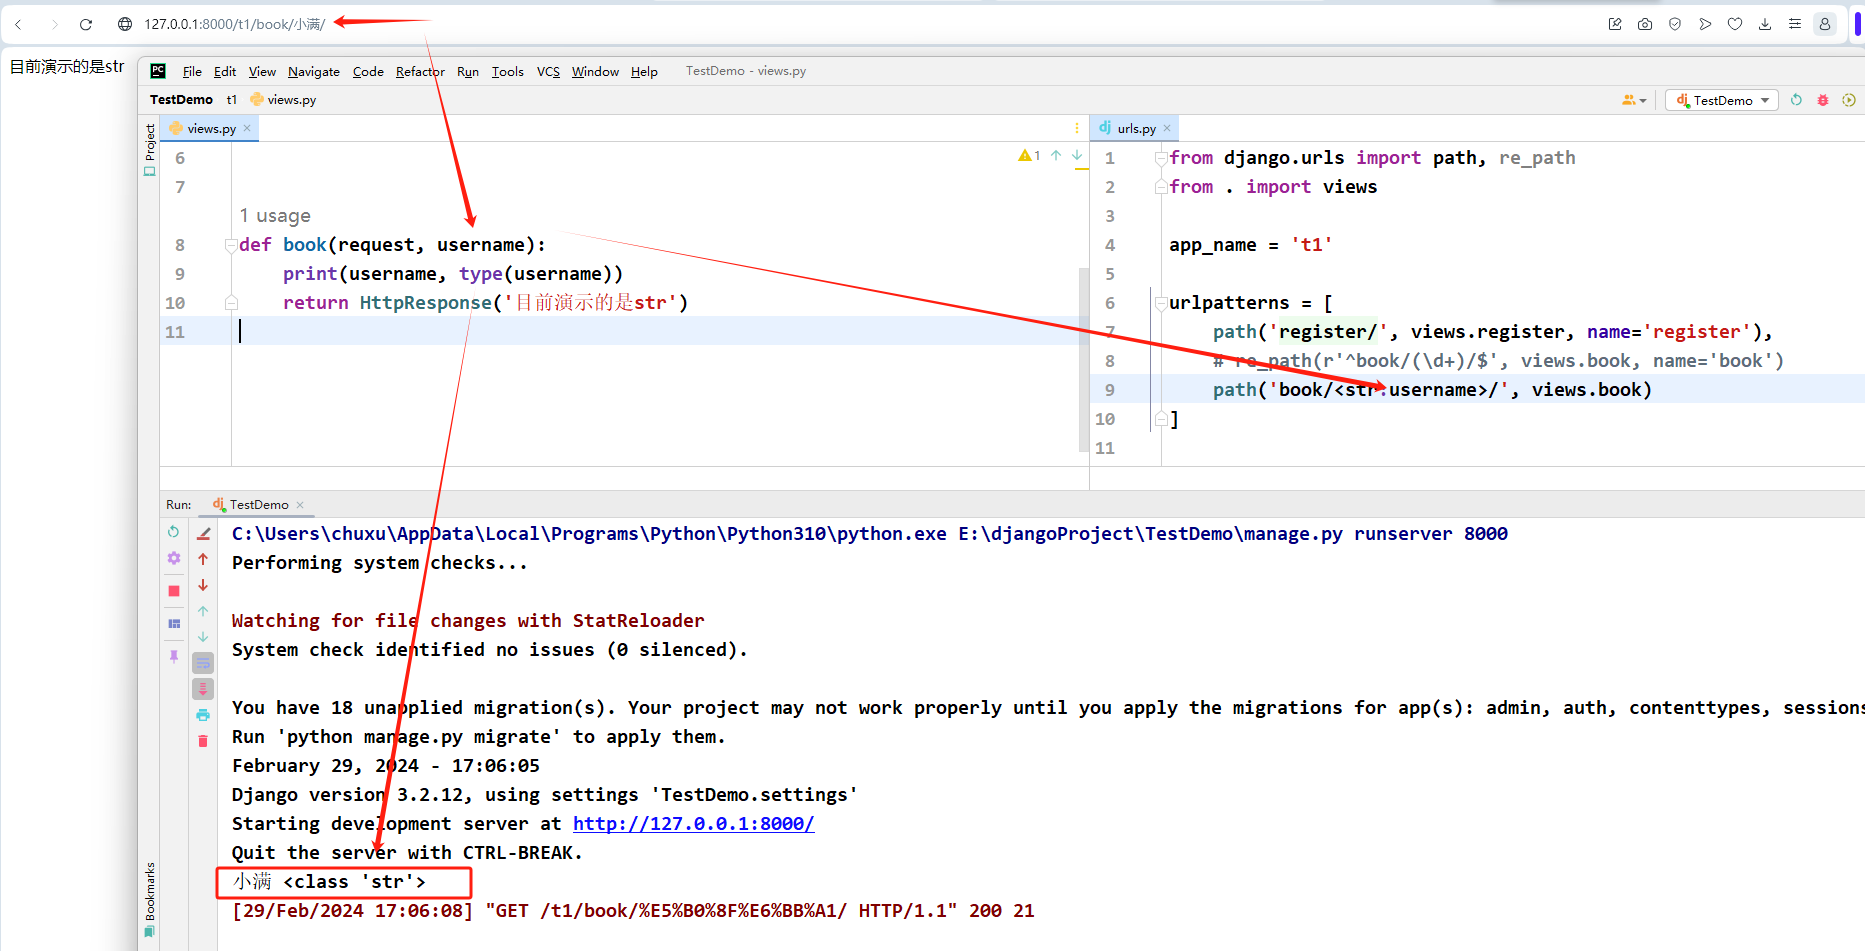Click the globe site-info icon in address bar
The width and height of the screenshot is (1865, 951).
(x=125, y=24)
